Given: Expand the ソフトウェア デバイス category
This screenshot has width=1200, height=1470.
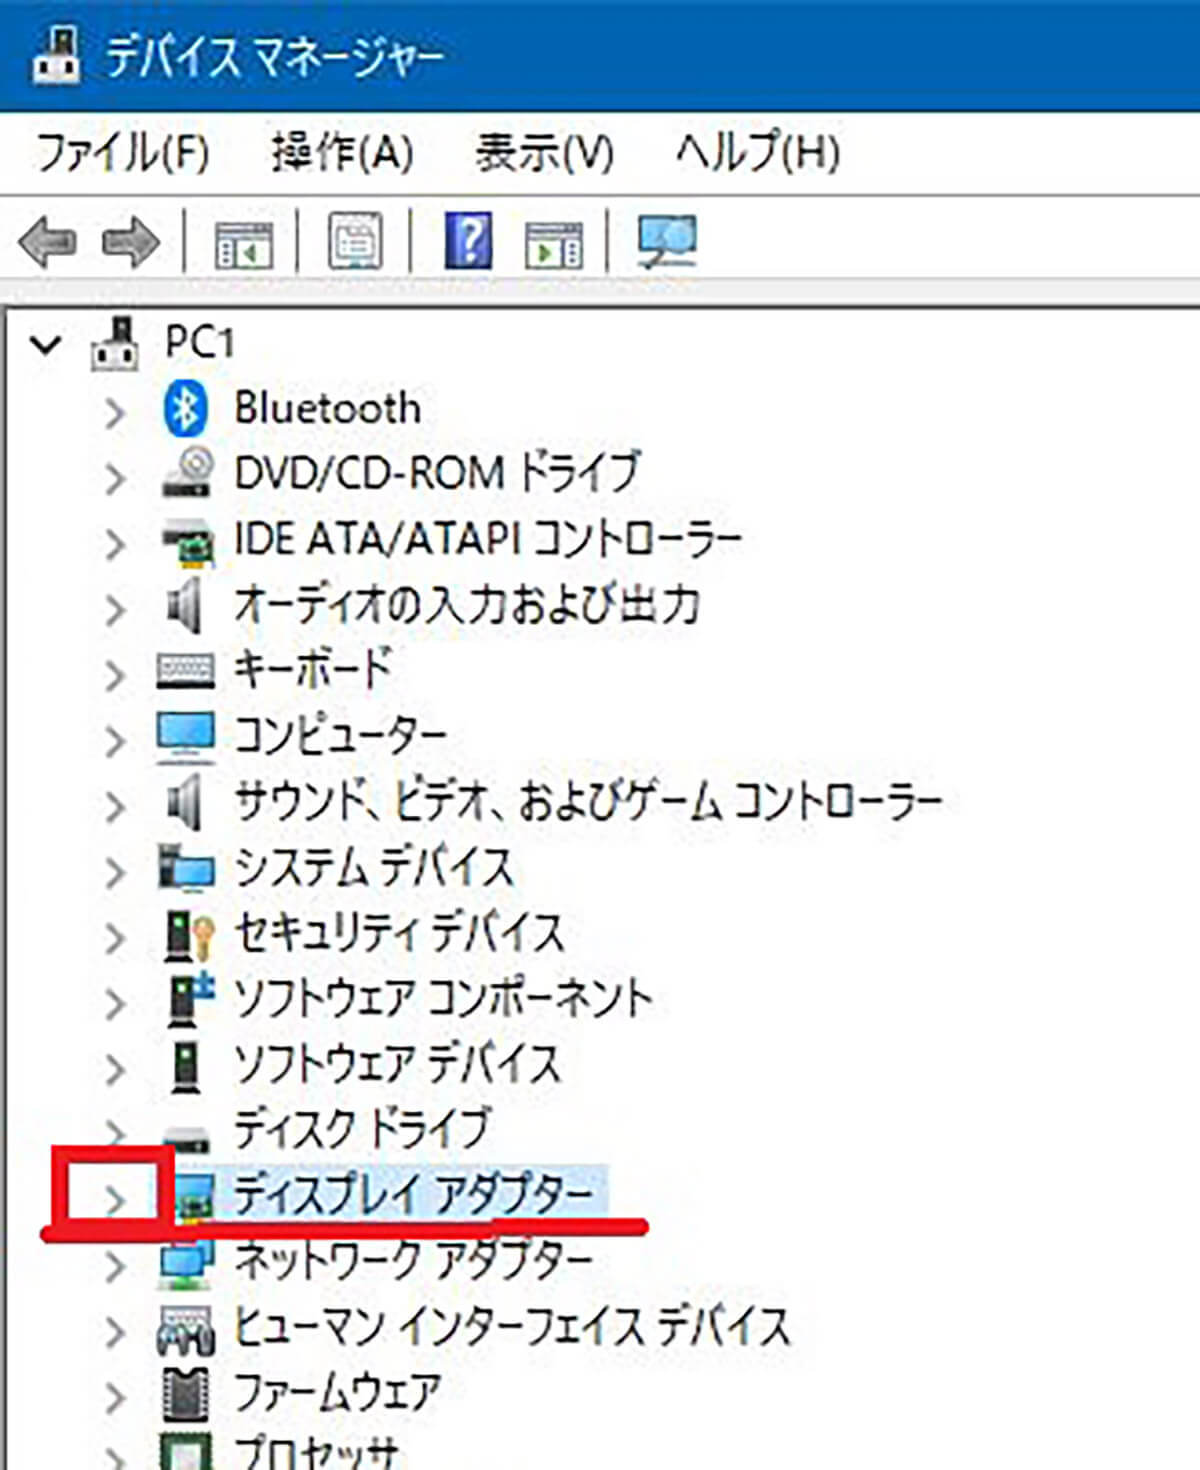Looking at the screenshot, I should click(116, 1069).
